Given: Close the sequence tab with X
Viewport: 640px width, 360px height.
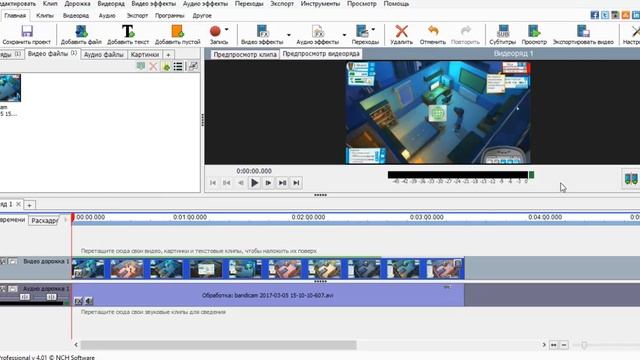Looking at the screenshot, I should [x=18, y=204].
